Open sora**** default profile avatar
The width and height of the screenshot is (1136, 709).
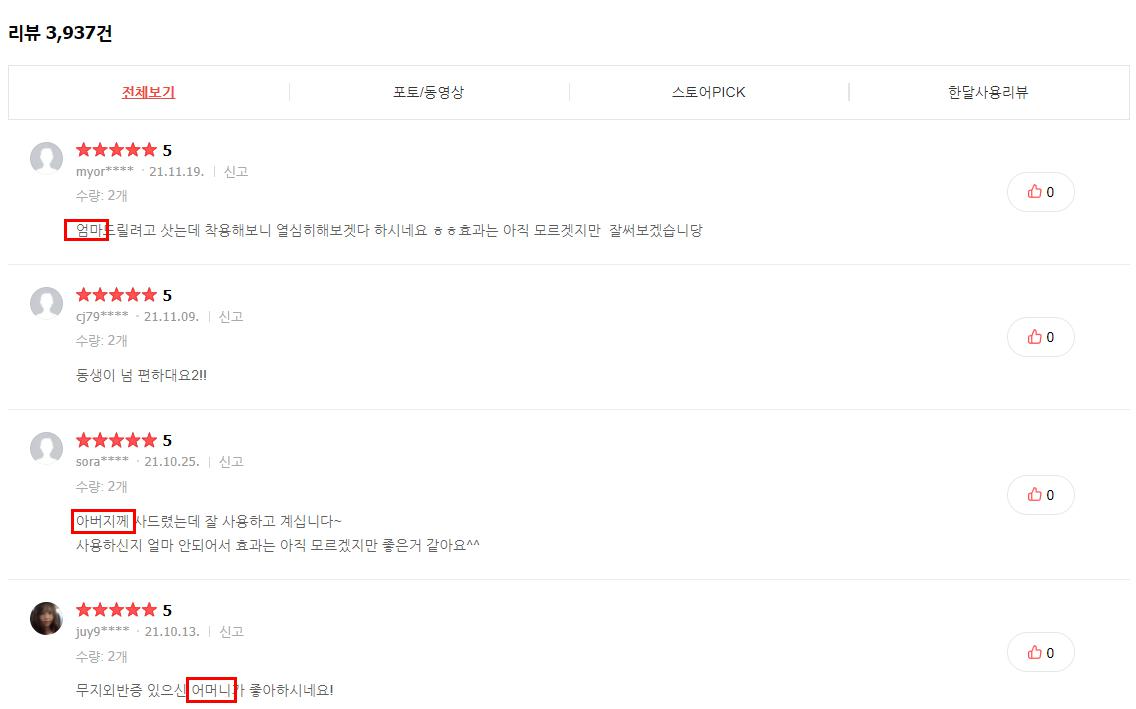click(x=46, y=448)
